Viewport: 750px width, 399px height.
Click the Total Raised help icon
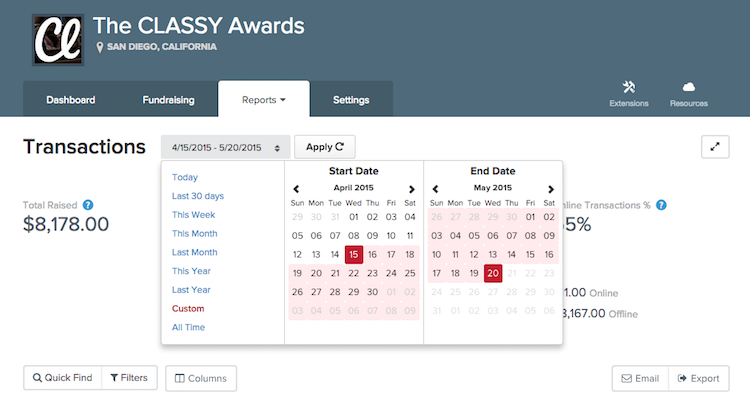pyautogui.click(x=88, y=205)
